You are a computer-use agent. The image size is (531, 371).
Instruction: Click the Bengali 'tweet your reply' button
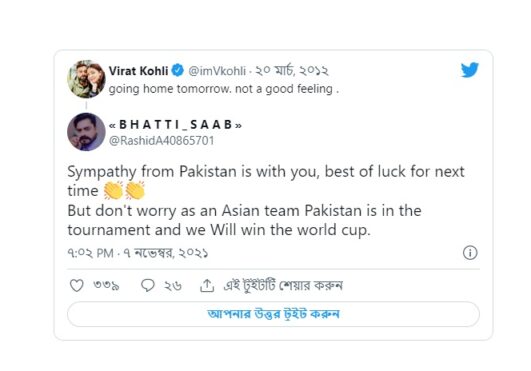point(273,314)
